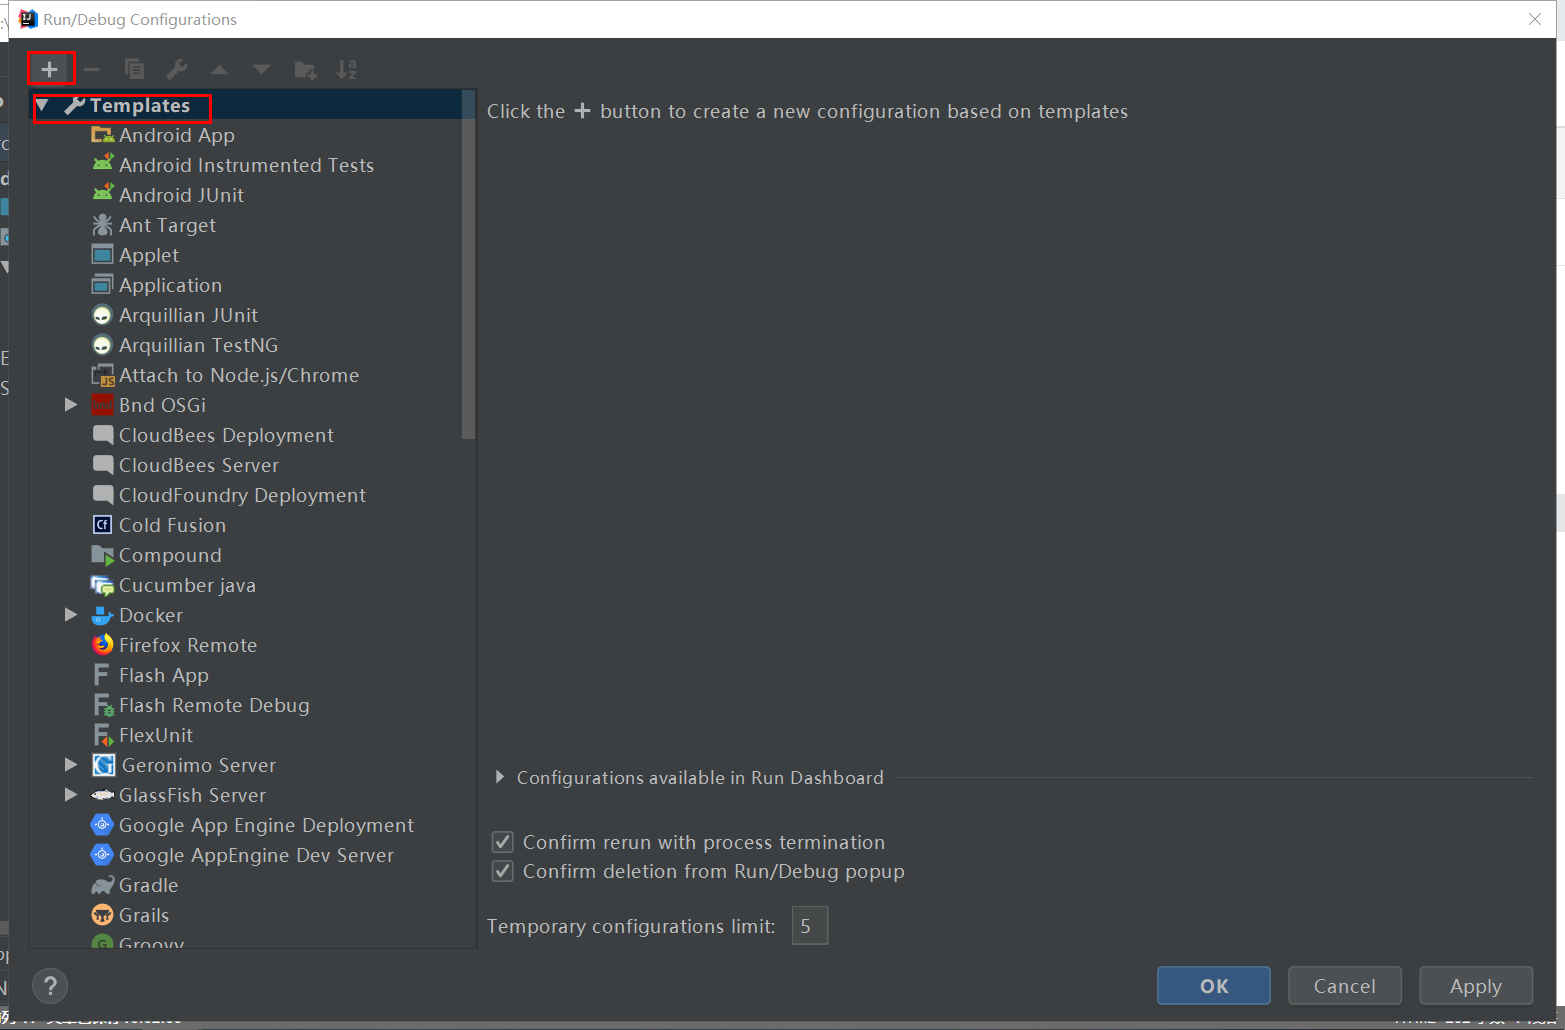Click the Docker whale icon
Viewport: 1565px width, 1030px height.
click(x=102, y=615)
